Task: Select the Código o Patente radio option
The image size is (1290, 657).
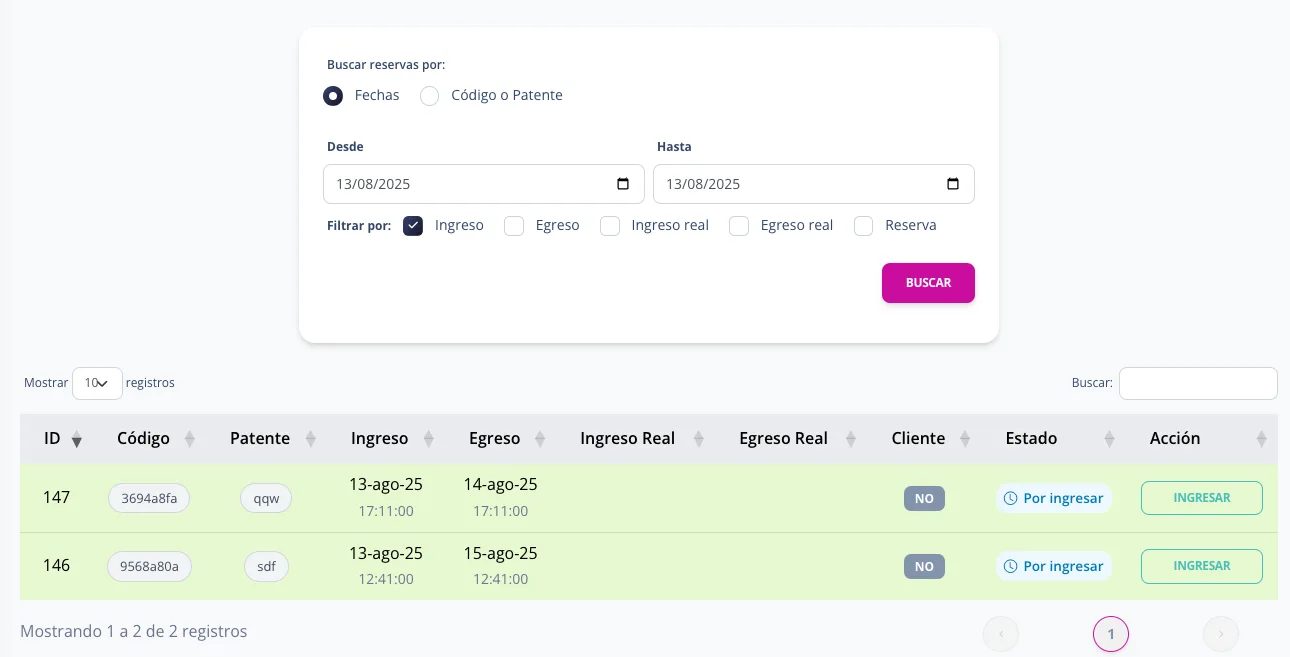Action: coord(430,96)
